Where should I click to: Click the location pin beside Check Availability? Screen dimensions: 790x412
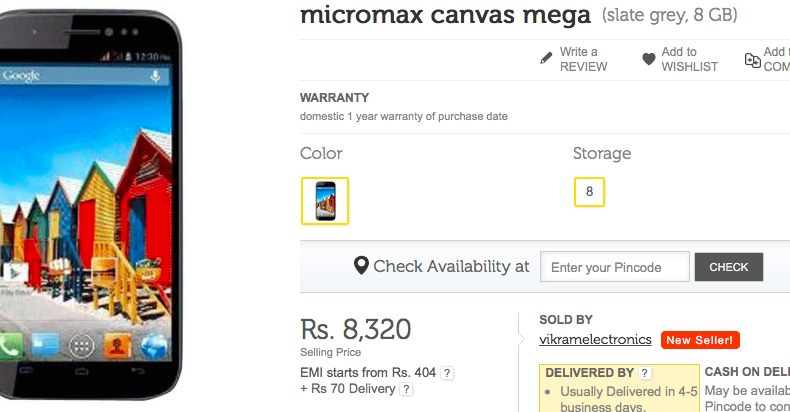tap(361, 267)
